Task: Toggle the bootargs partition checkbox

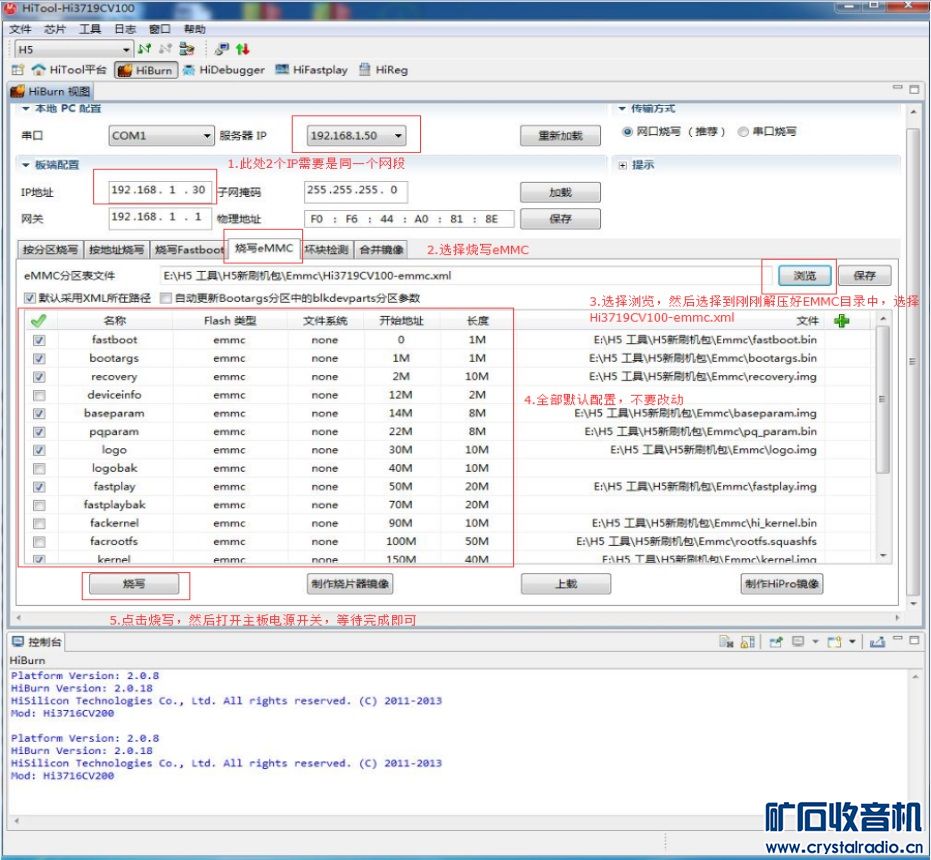Action: (x=39, y=359)
